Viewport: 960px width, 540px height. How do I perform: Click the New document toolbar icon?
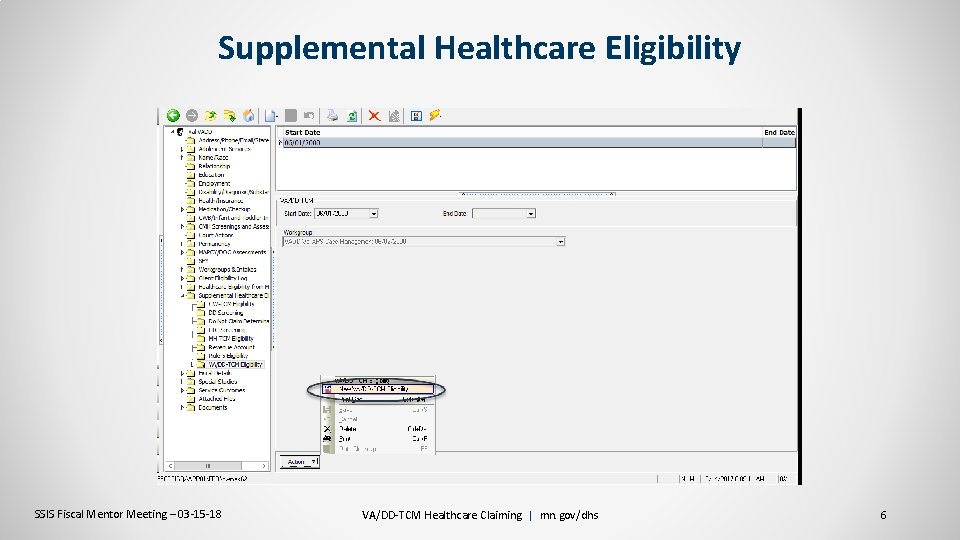pyautogui.click(x=271, y=115)
